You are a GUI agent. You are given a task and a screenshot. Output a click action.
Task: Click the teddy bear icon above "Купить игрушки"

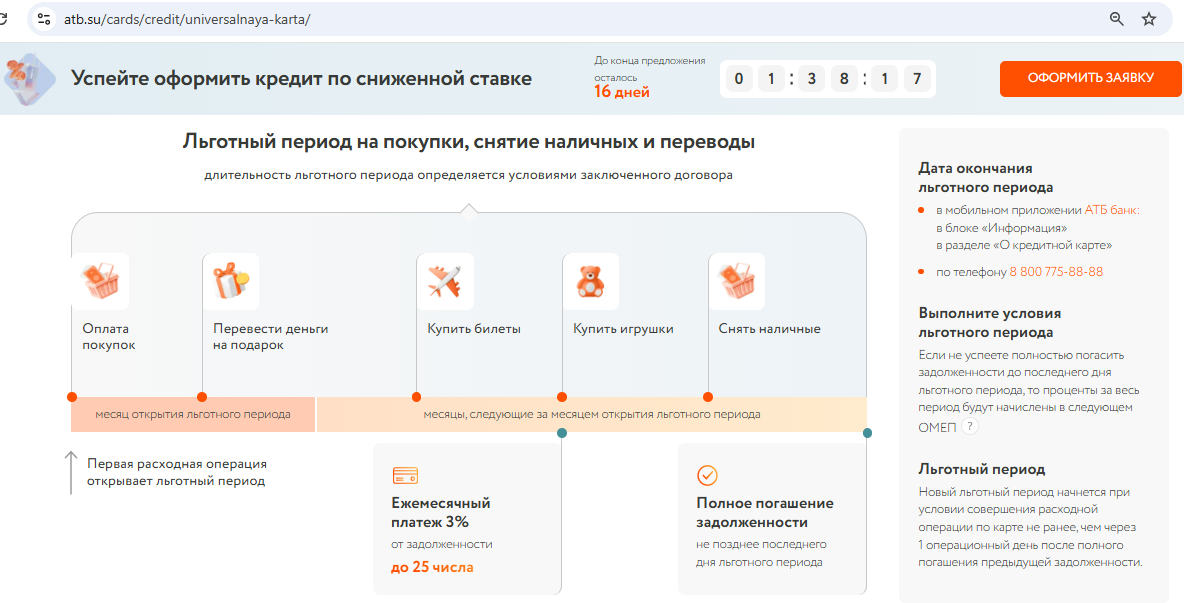coord(590,281)
